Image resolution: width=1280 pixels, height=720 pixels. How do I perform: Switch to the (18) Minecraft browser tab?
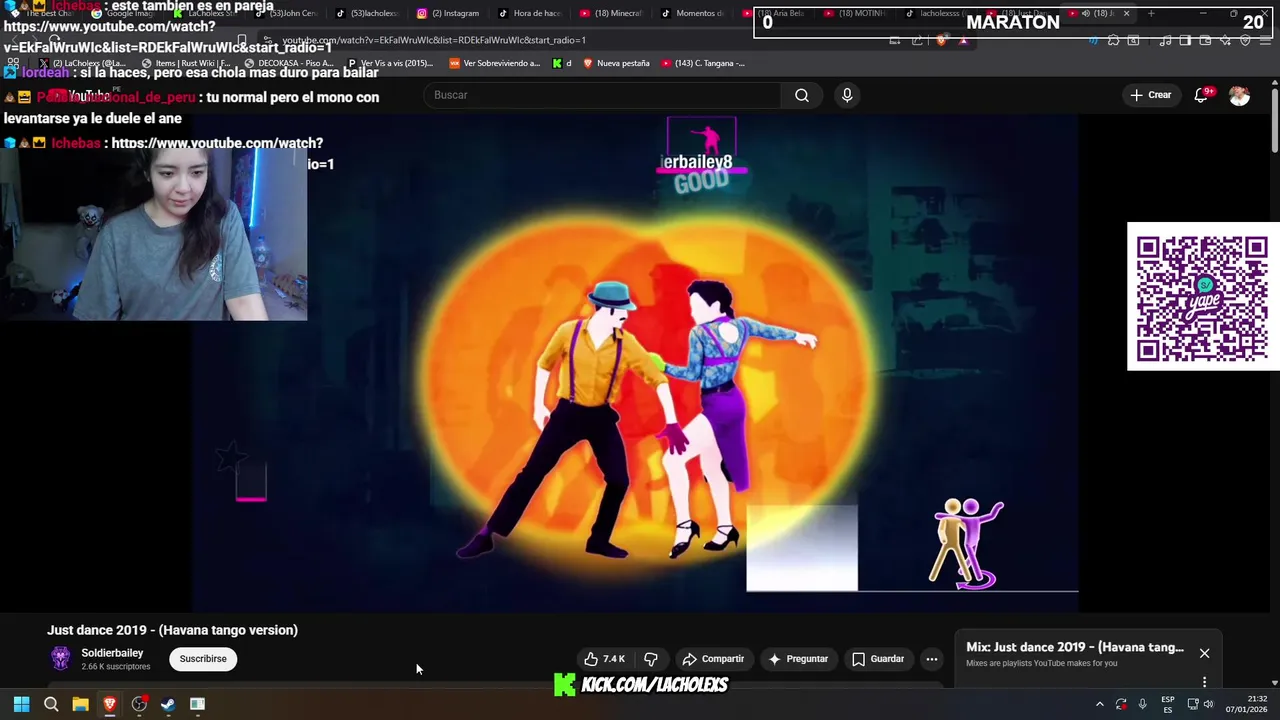pos(612,14)
